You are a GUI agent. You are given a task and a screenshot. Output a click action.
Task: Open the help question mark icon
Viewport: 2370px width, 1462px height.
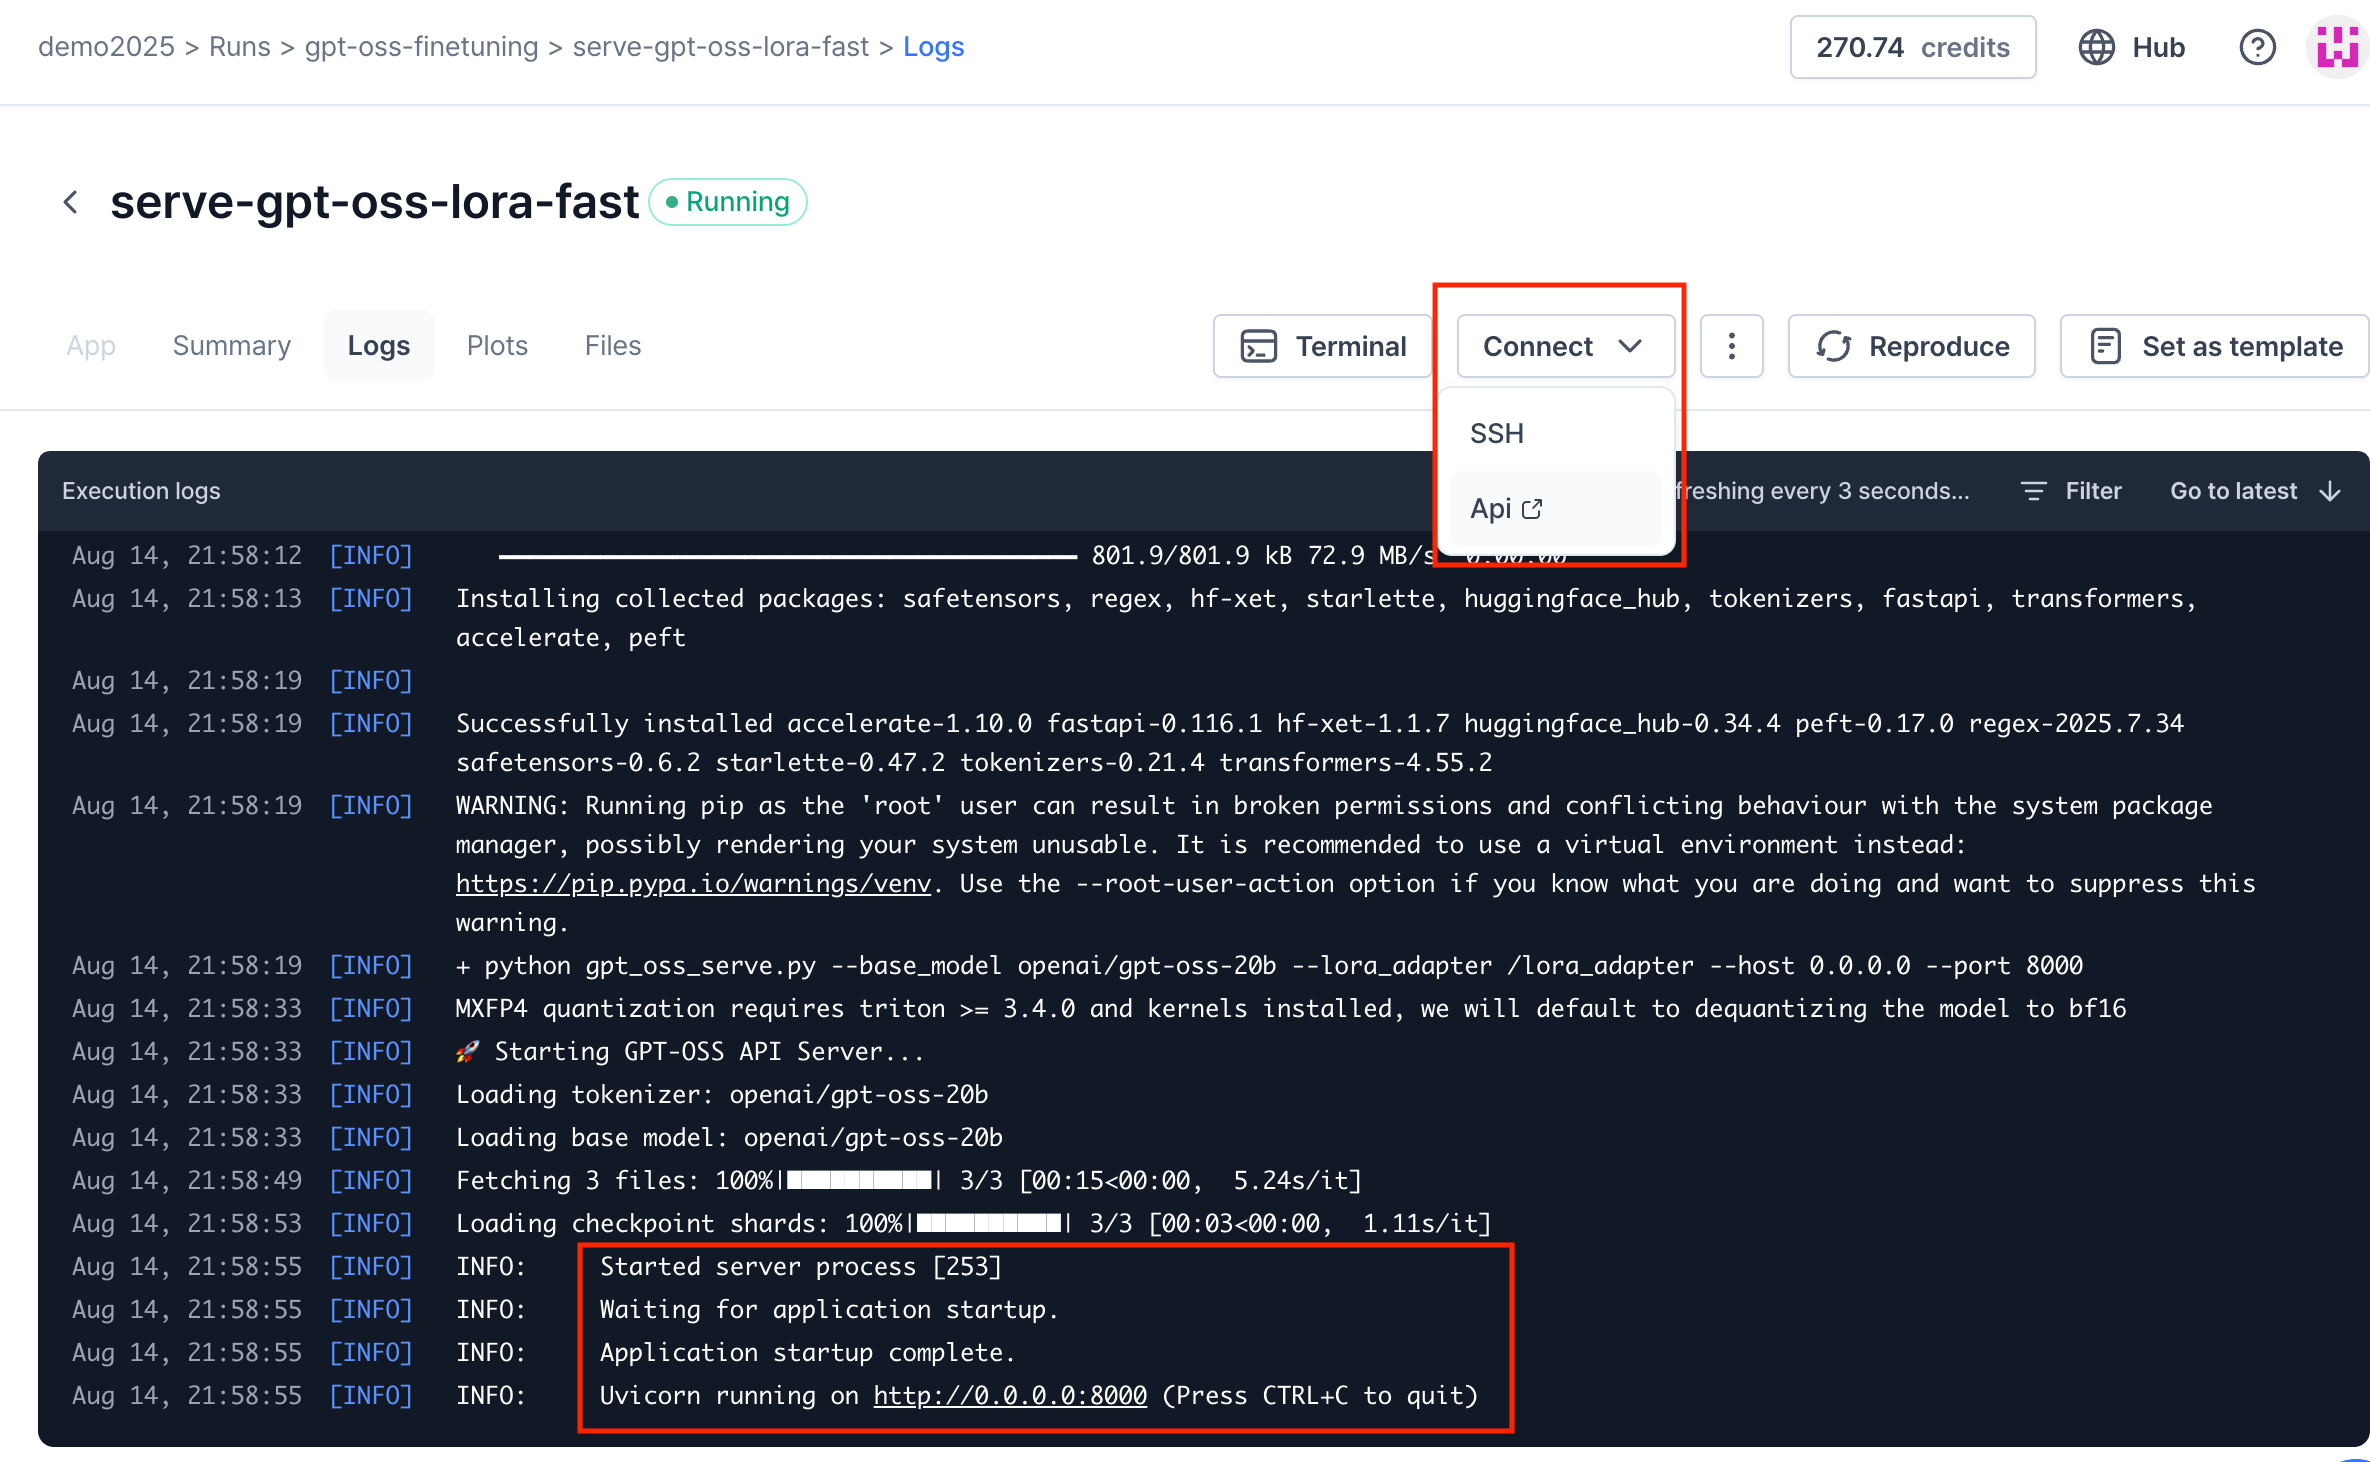pos(2256,47)
